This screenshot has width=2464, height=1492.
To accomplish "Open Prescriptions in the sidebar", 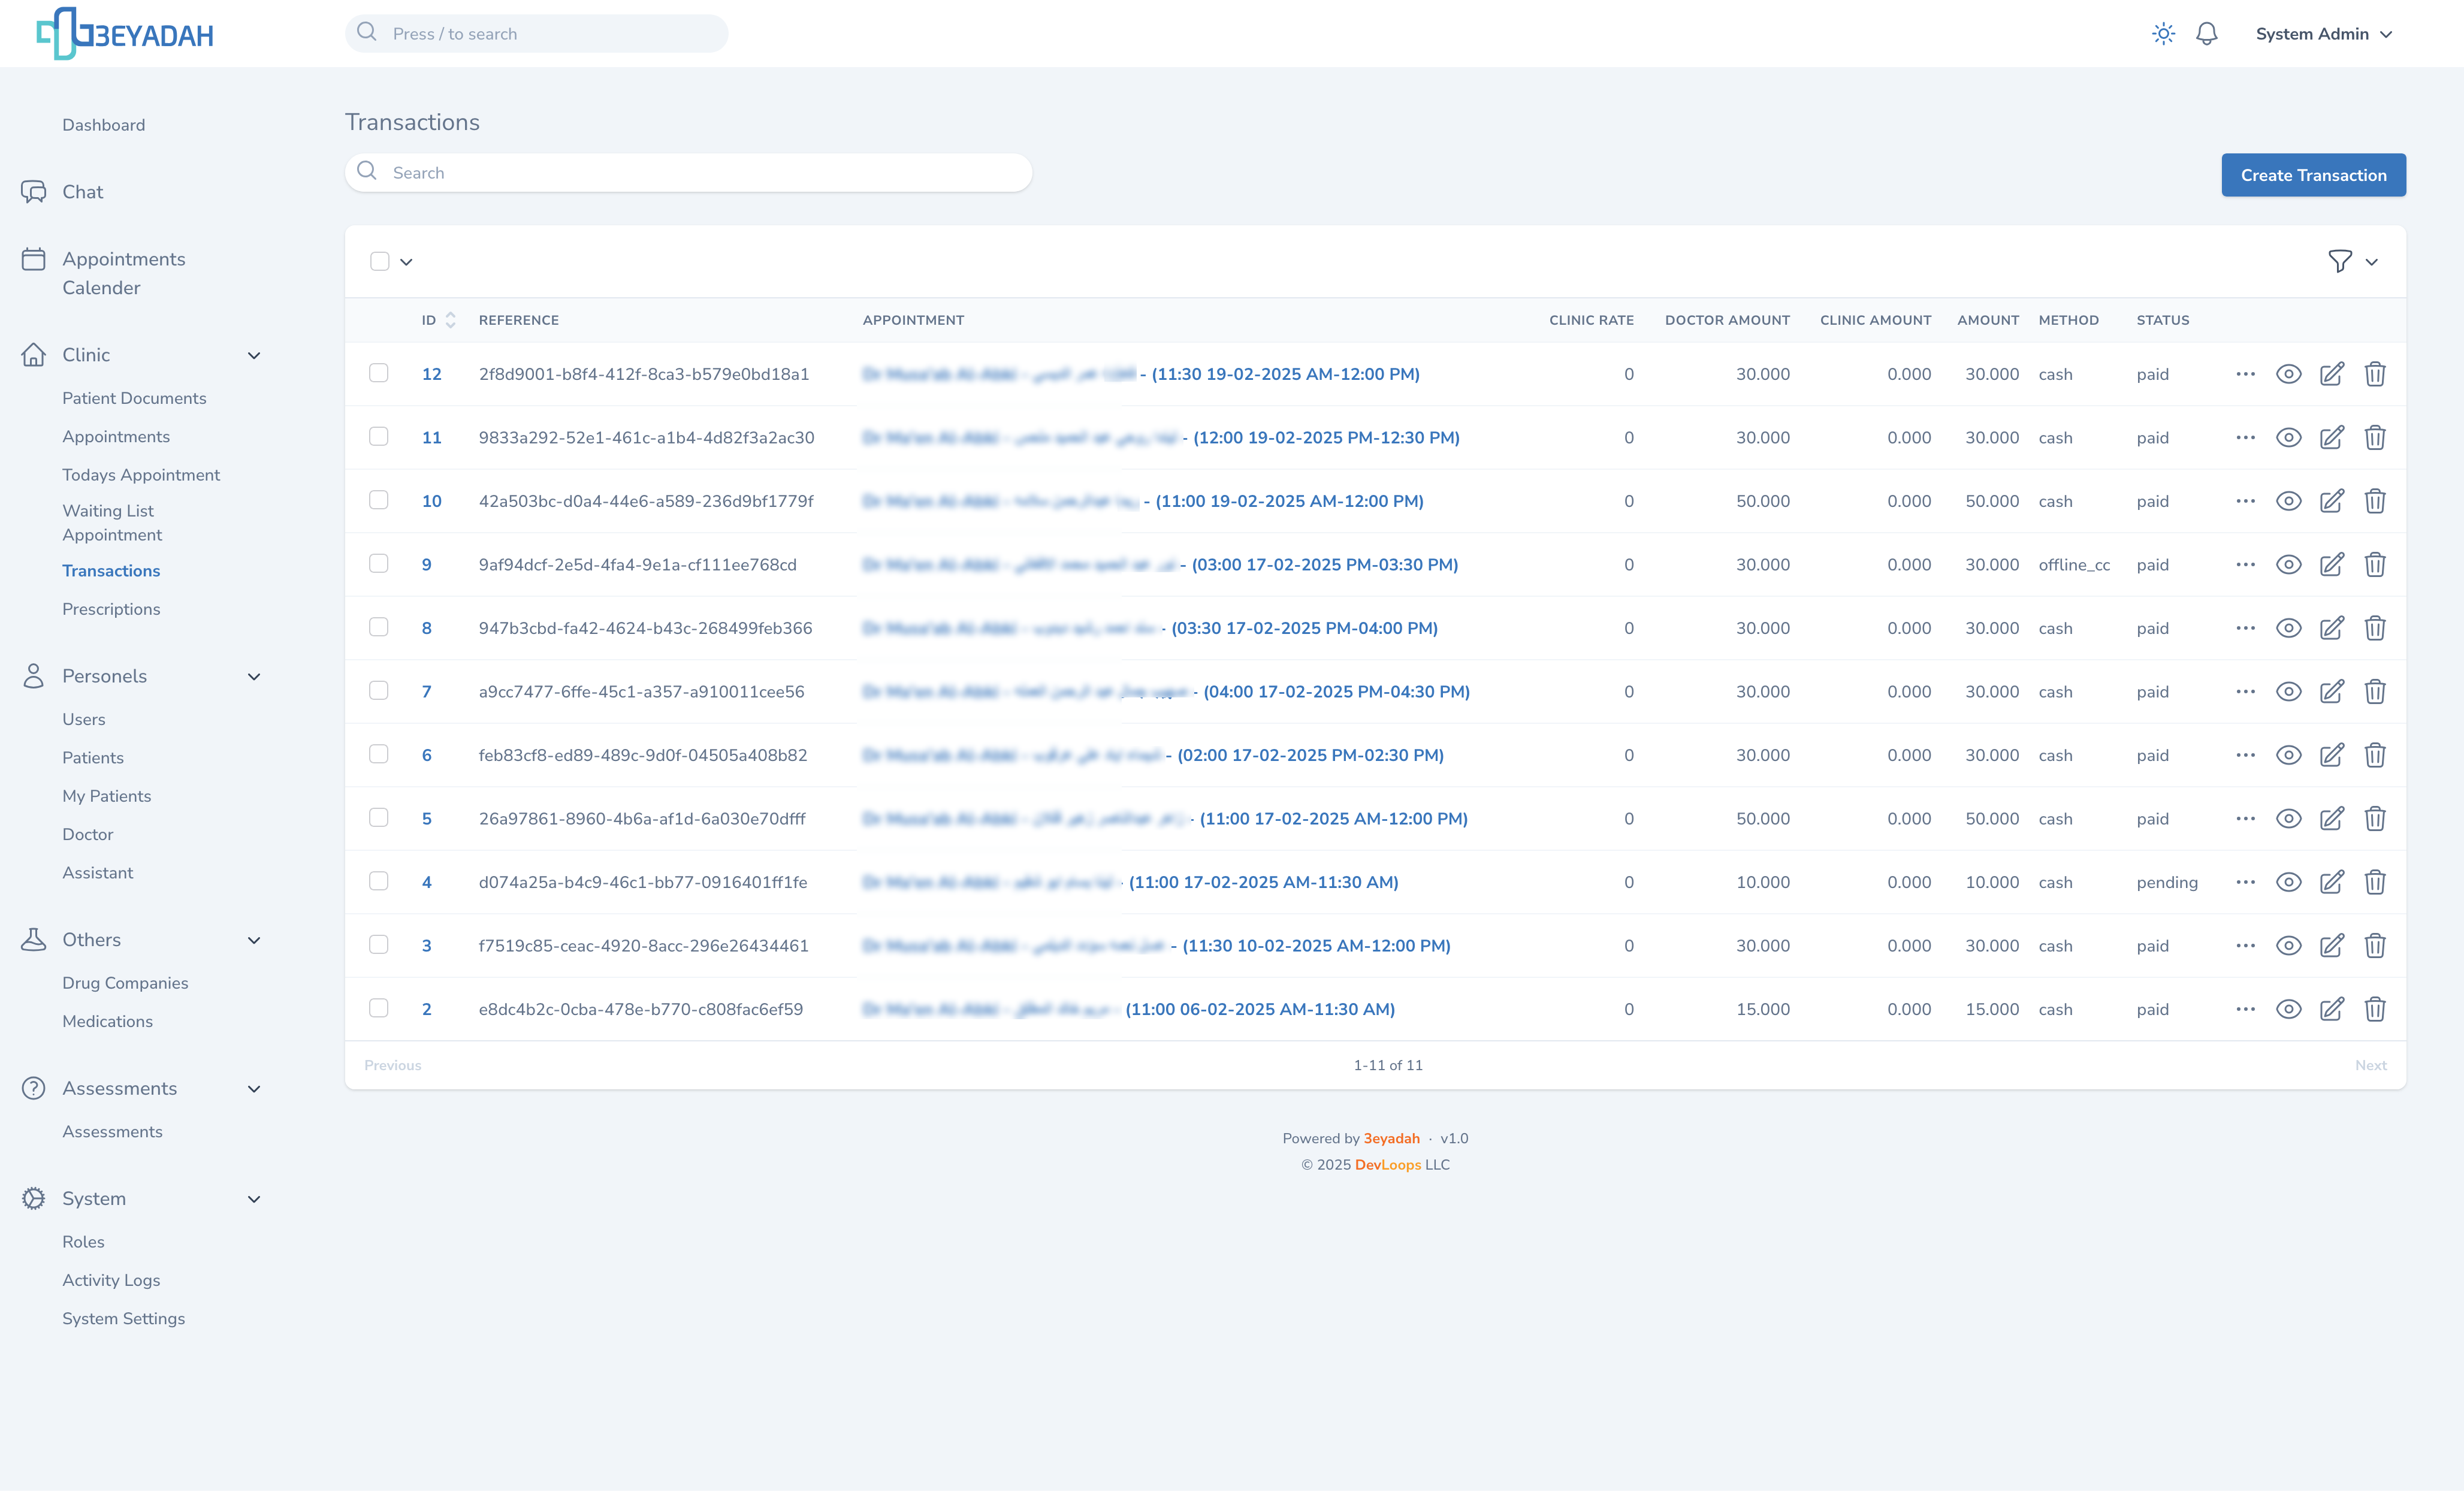I will pyautogui.click(x=111, y=609).
